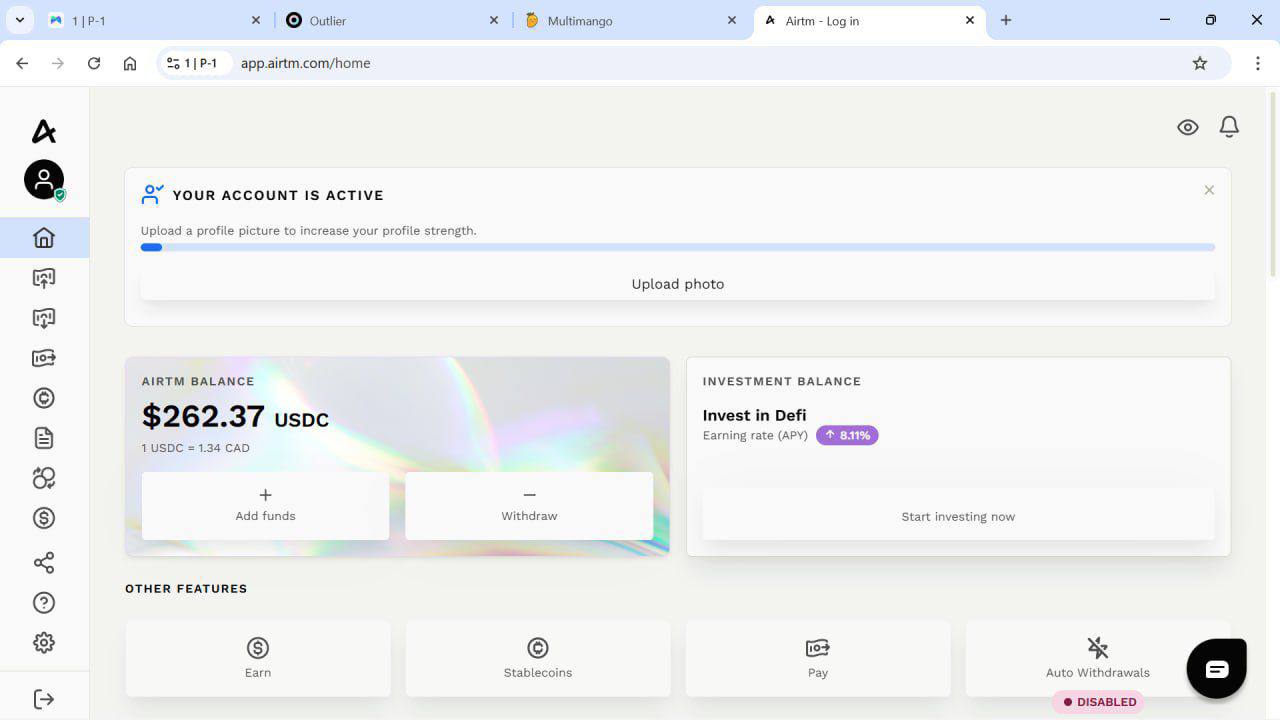Bookmark this page with star icon

pyautogui.click(x=1200, y=63)
